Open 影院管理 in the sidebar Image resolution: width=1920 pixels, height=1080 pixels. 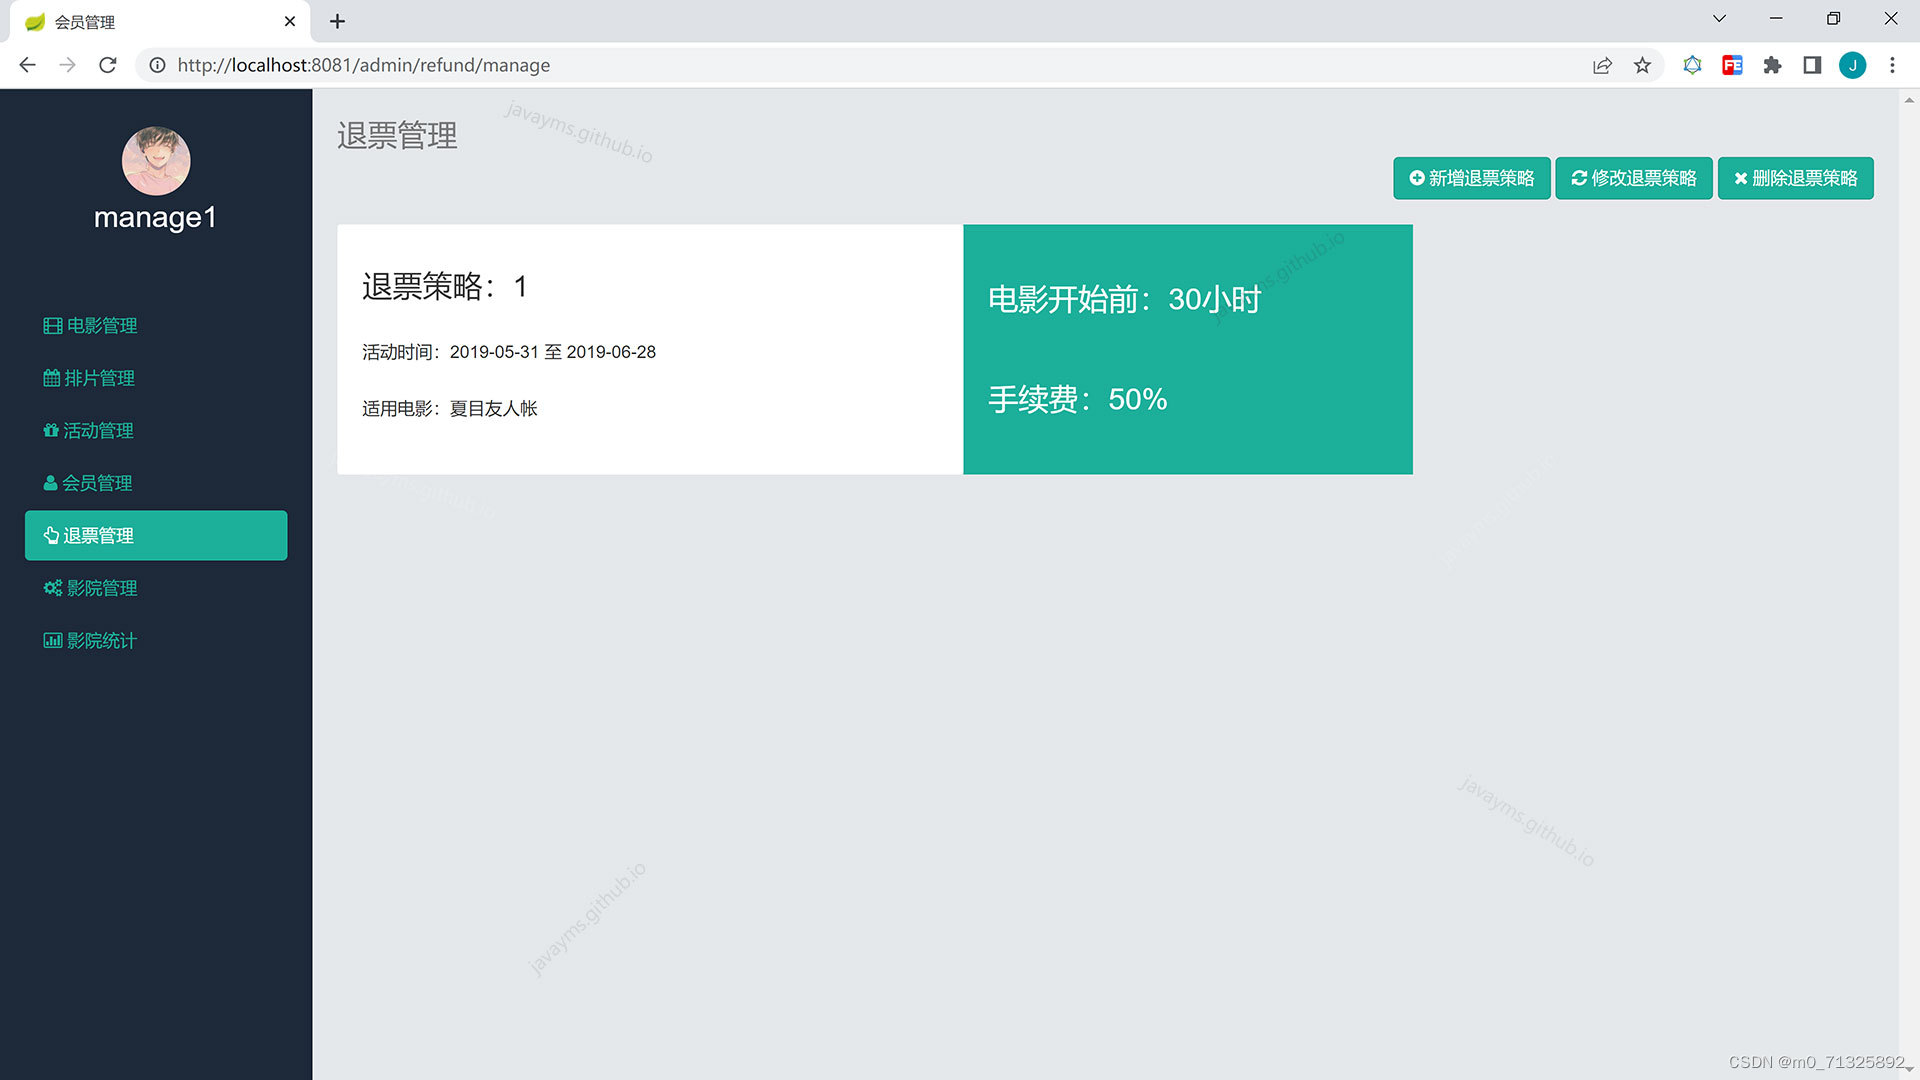pos(91,588)
